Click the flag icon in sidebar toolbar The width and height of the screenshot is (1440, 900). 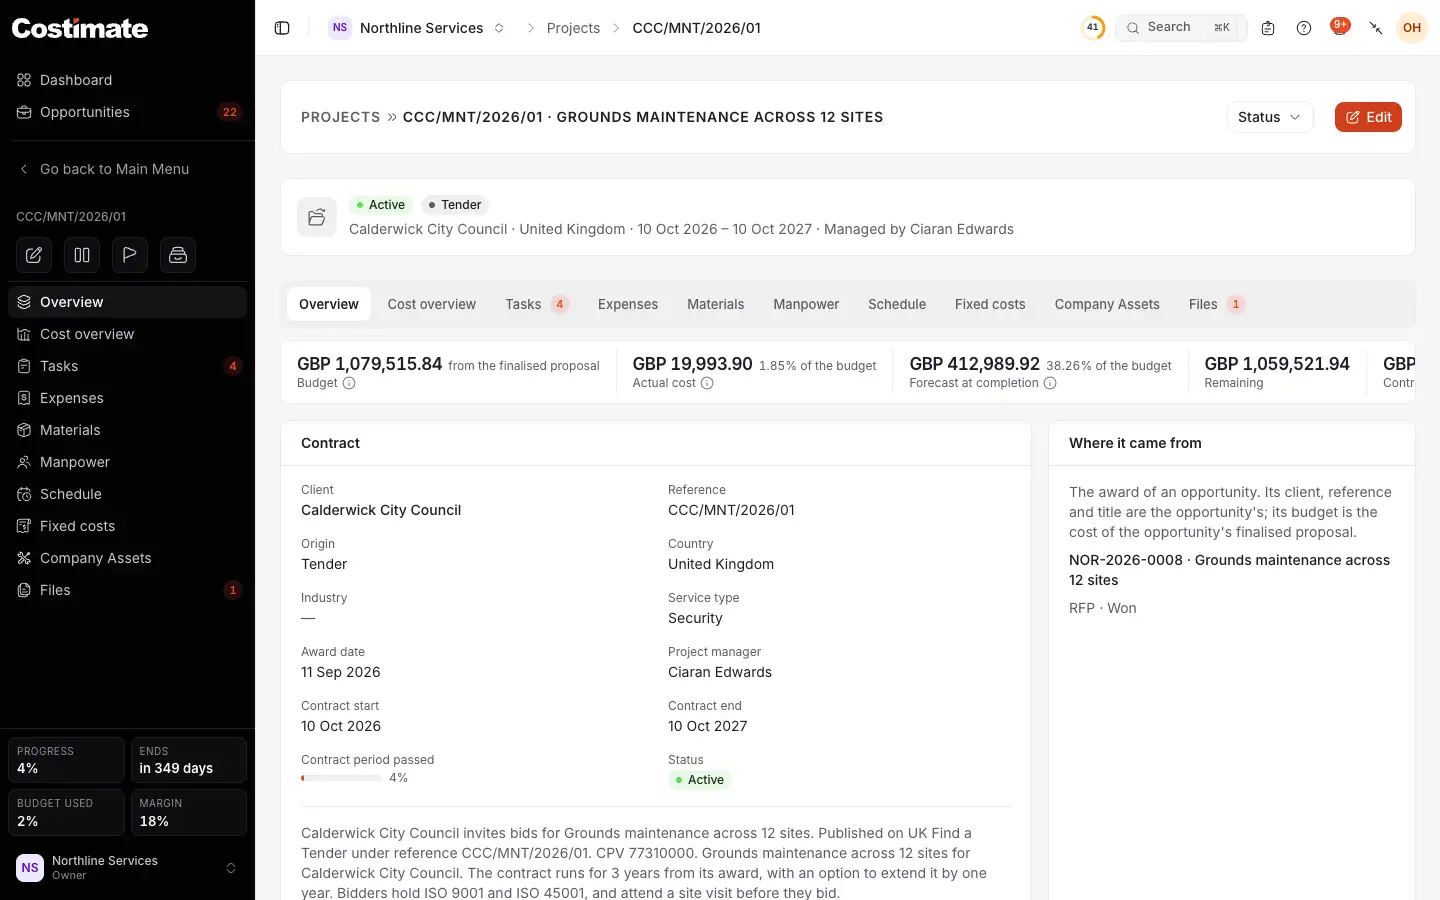[130, 255]
